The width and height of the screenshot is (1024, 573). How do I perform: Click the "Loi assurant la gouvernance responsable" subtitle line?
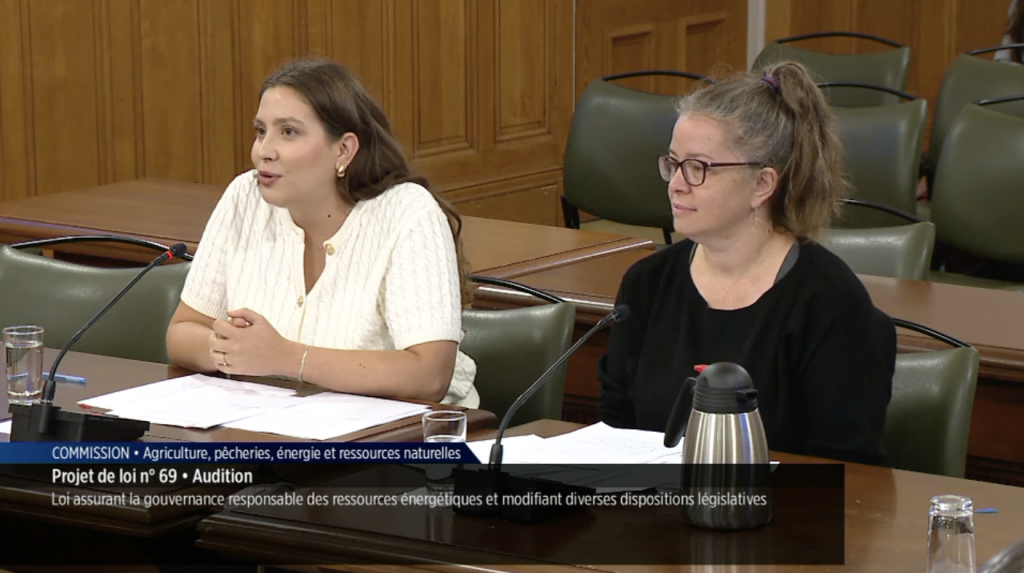409,500
